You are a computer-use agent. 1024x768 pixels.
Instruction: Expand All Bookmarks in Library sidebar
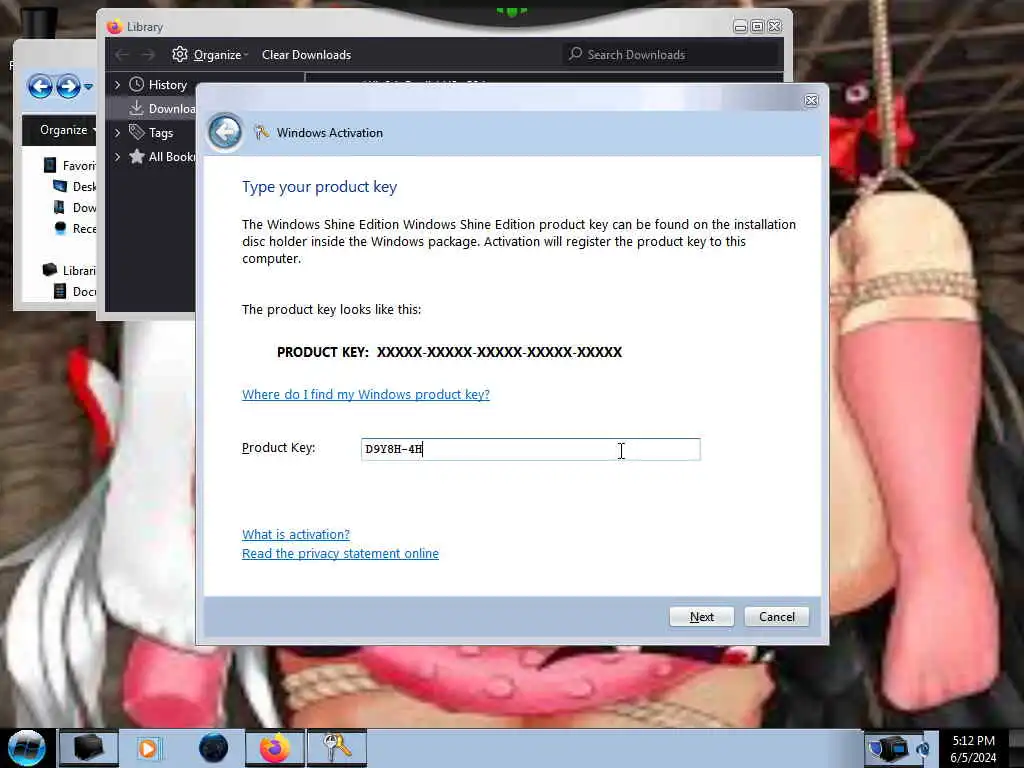[118, 157]
